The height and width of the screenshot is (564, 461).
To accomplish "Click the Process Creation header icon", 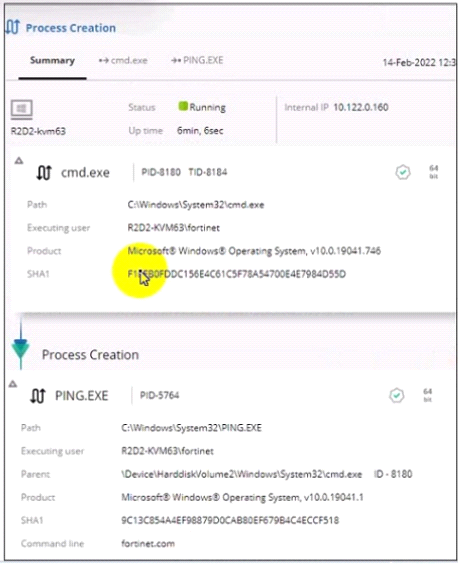I will (13, 27).
